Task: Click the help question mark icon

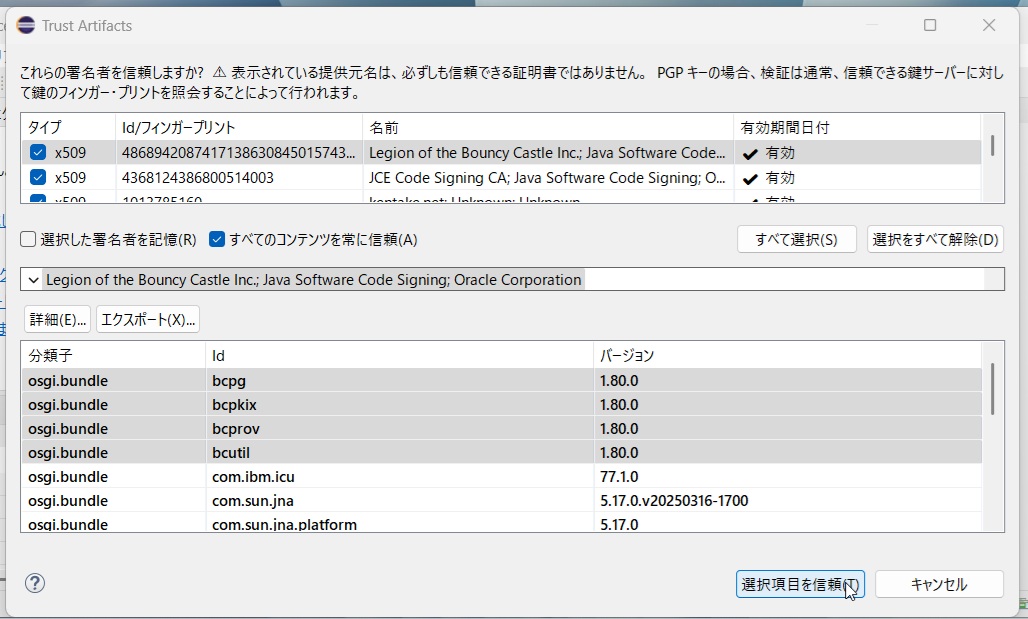Action: point(35,583)
